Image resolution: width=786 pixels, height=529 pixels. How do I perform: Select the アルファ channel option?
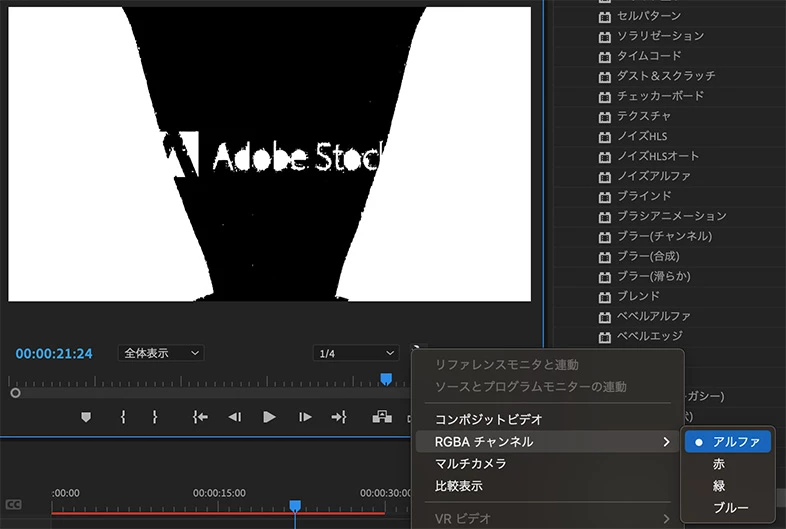click(728, 442)
